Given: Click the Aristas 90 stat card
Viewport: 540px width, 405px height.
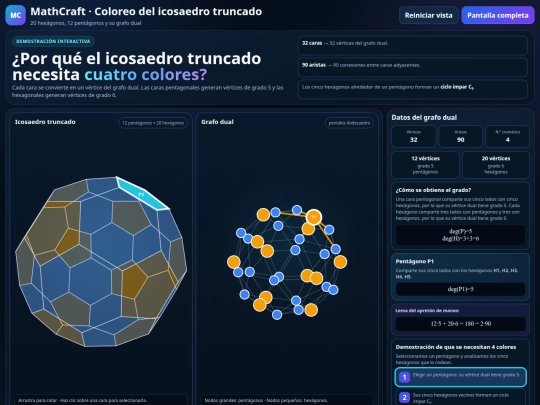Looking at the screenshot, I should tap(460, 136).
